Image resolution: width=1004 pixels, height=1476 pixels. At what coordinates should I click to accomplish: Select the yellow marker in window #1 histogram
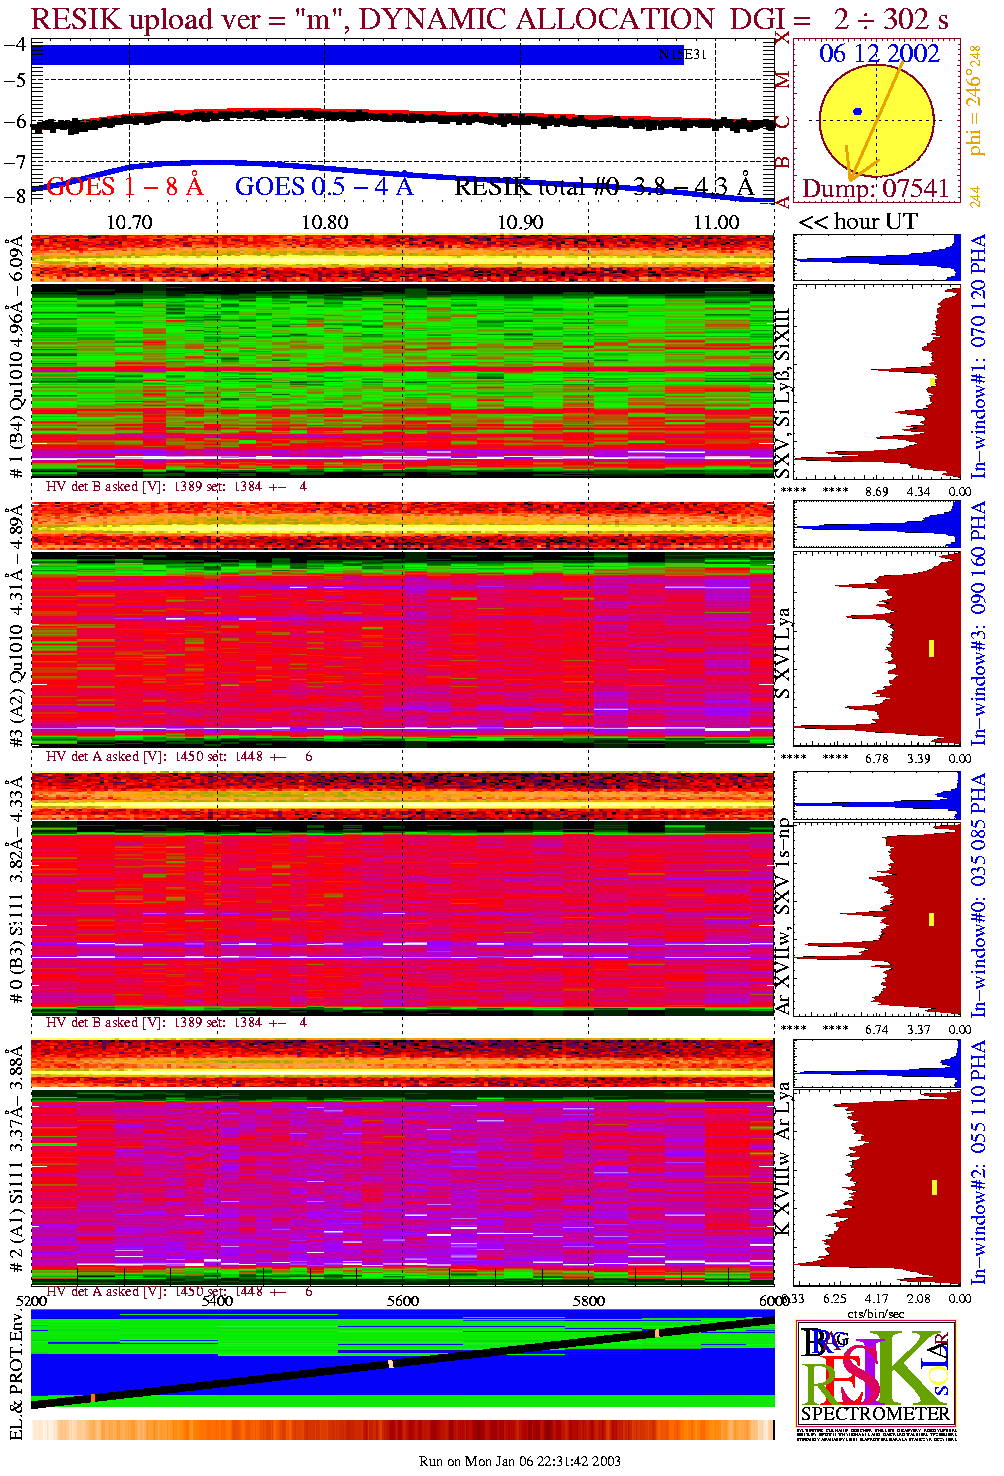(932, 381)
